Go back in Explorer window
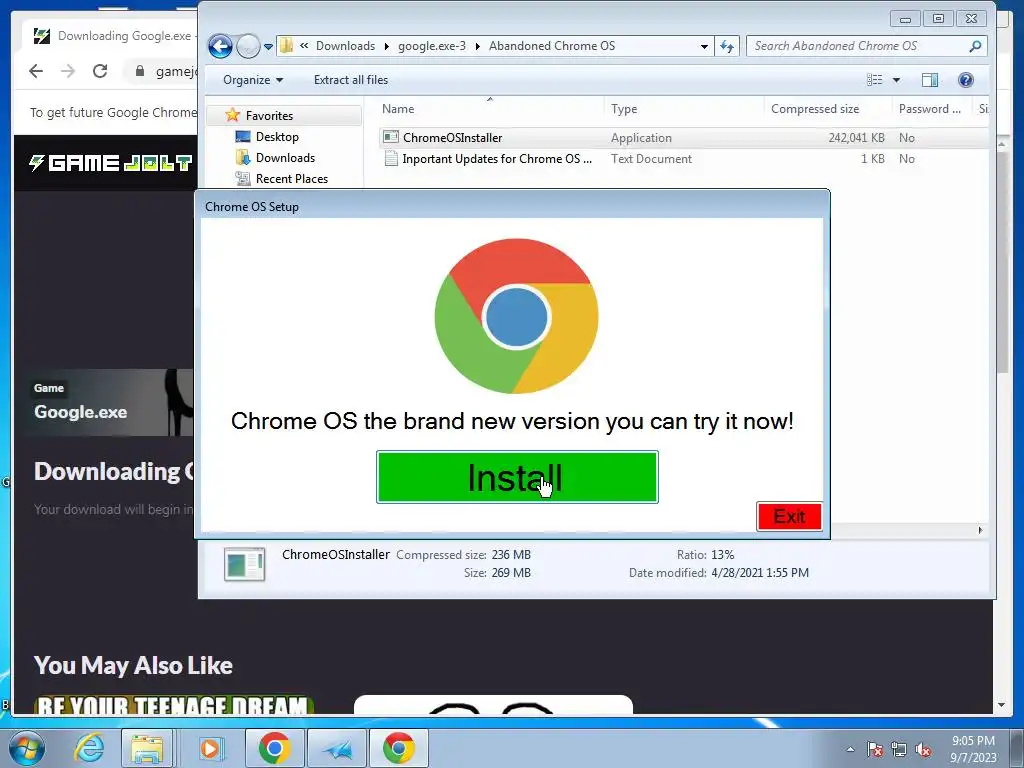The image size is (1024, 768). pos(220,46)
